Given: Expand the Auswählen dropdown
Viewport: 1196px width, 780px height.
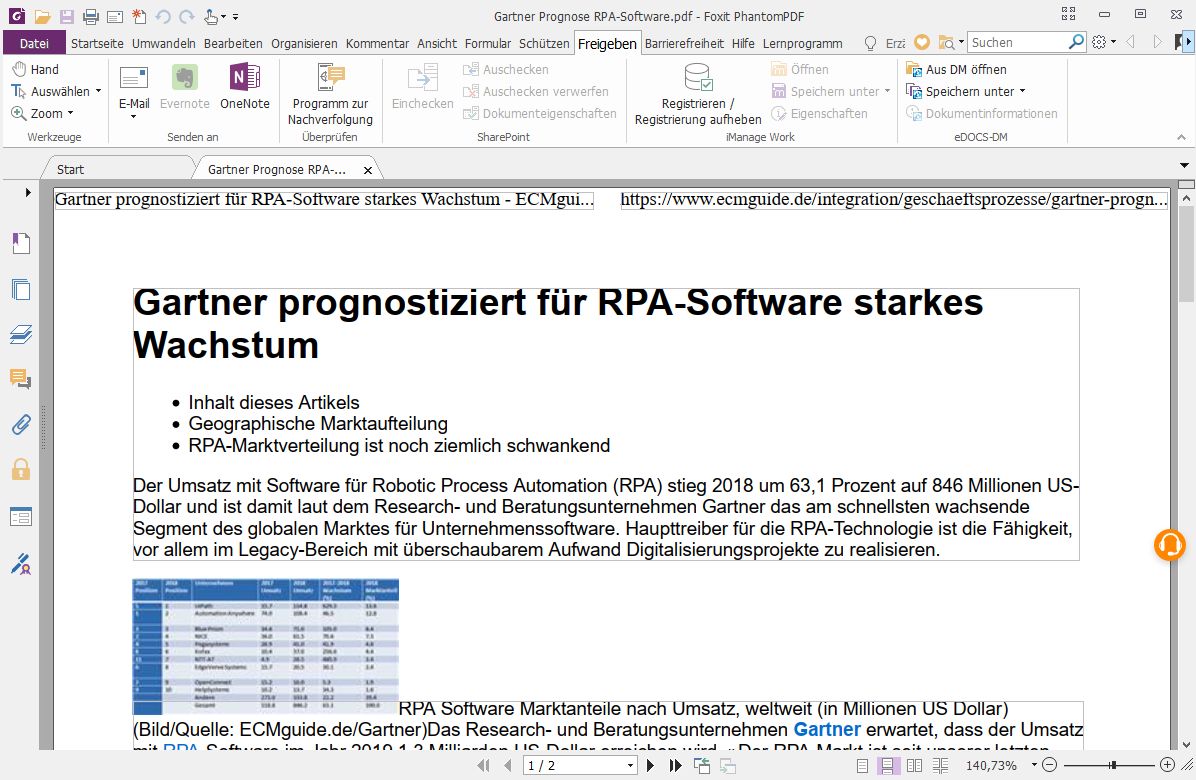Looking at the screenshot, I should [98, 91].
